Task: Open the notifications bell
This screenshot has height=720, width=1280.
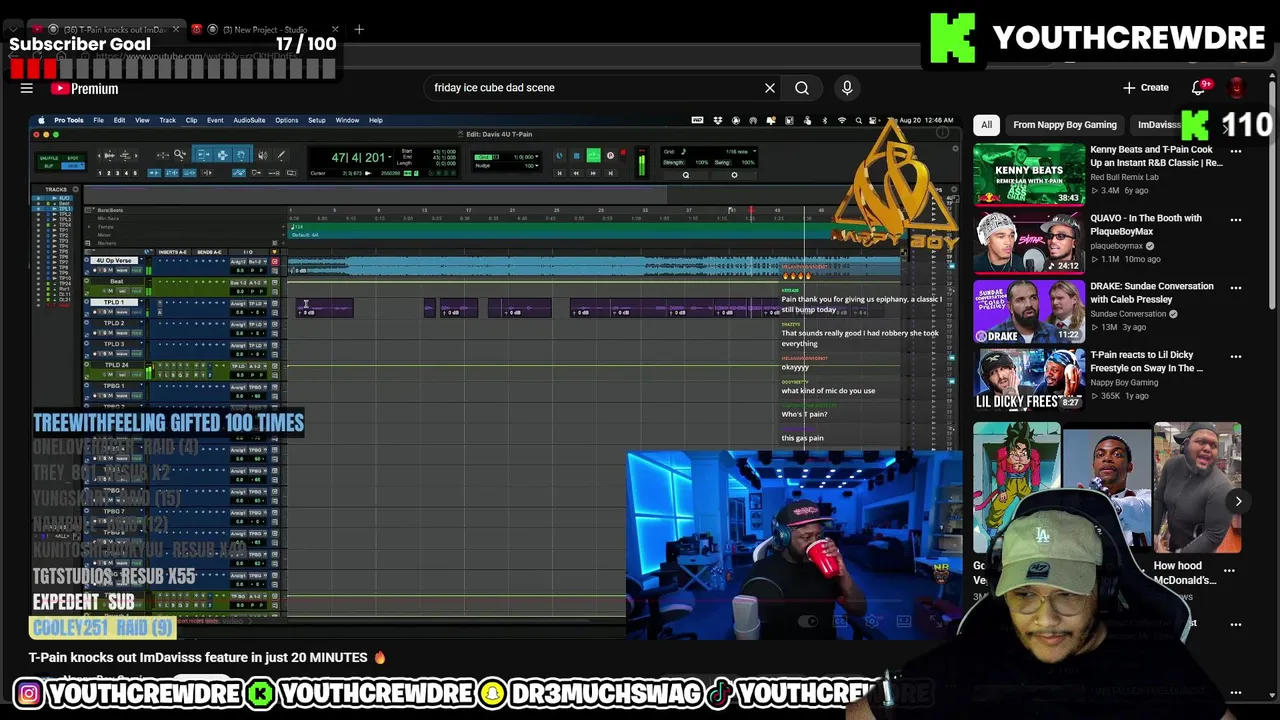Action: coord(1199,88)
